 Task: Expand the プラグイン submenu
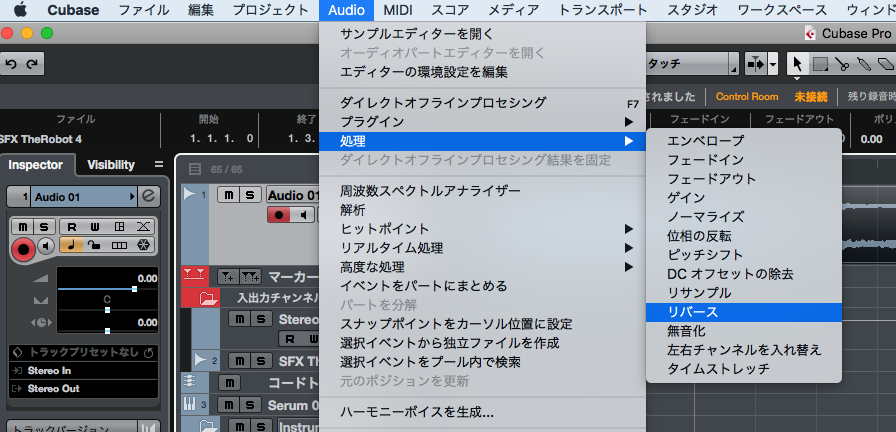(482, 122)
